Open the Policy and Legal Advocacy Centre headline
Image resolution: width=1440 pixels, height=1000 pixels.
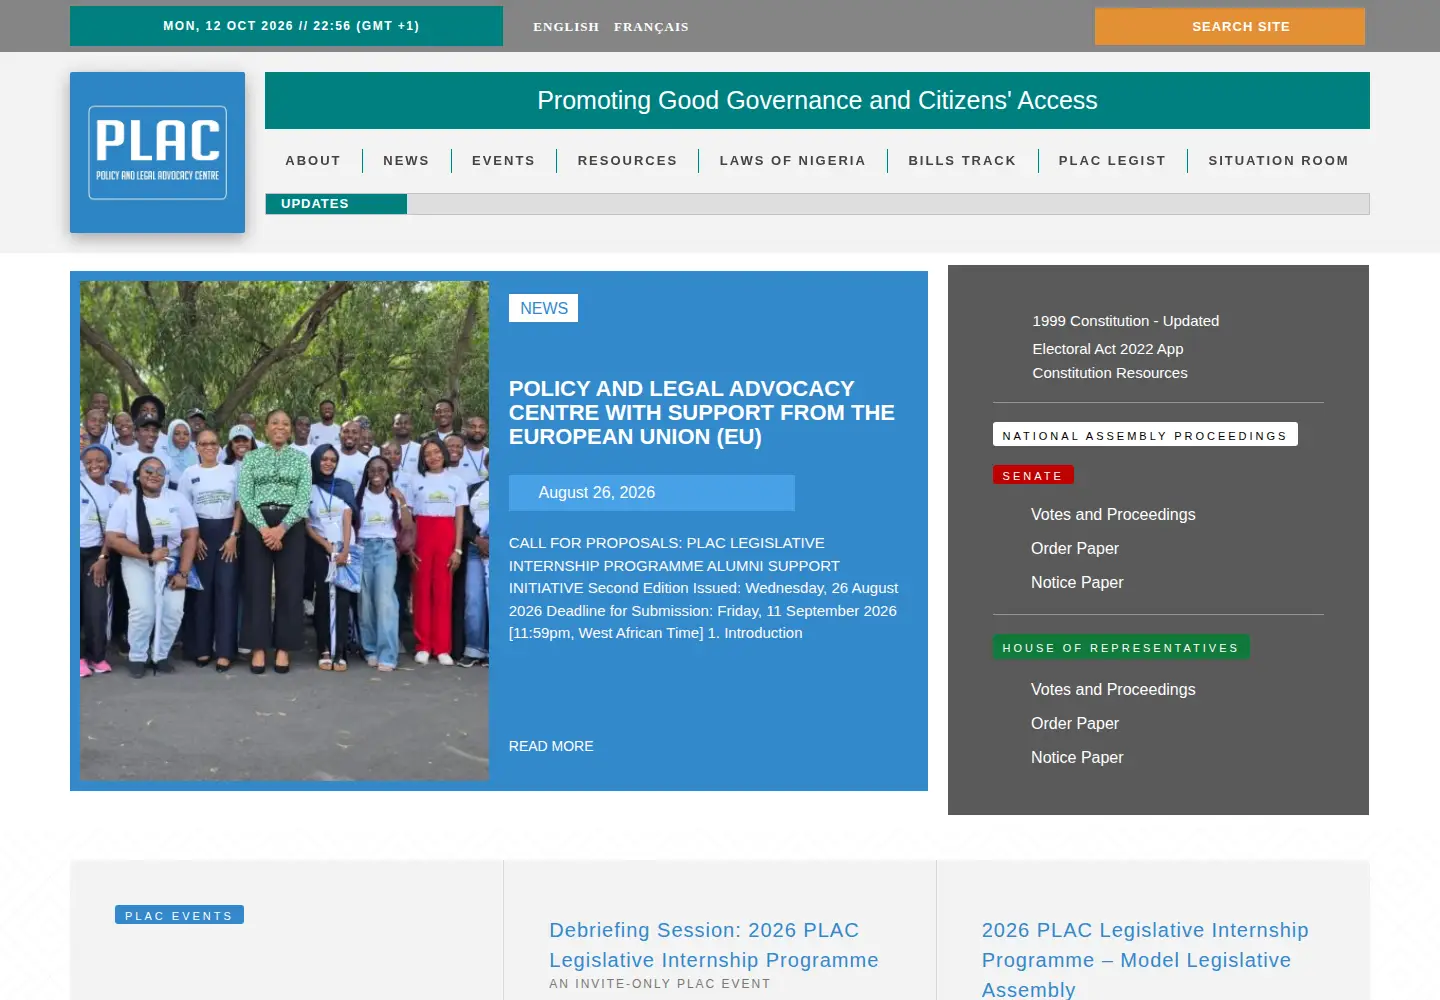point(701,412)
